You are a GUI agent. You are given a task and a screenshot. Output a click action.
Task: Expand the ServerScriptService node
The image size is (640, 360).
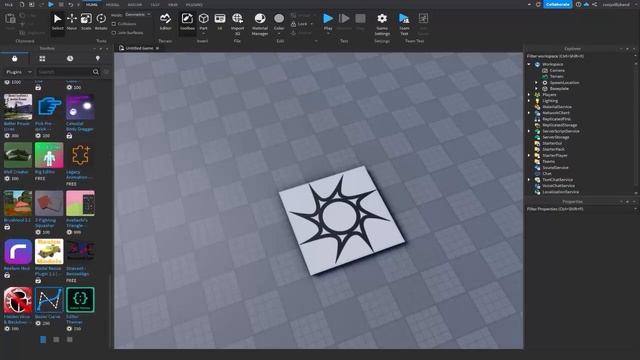pos(529,131)
